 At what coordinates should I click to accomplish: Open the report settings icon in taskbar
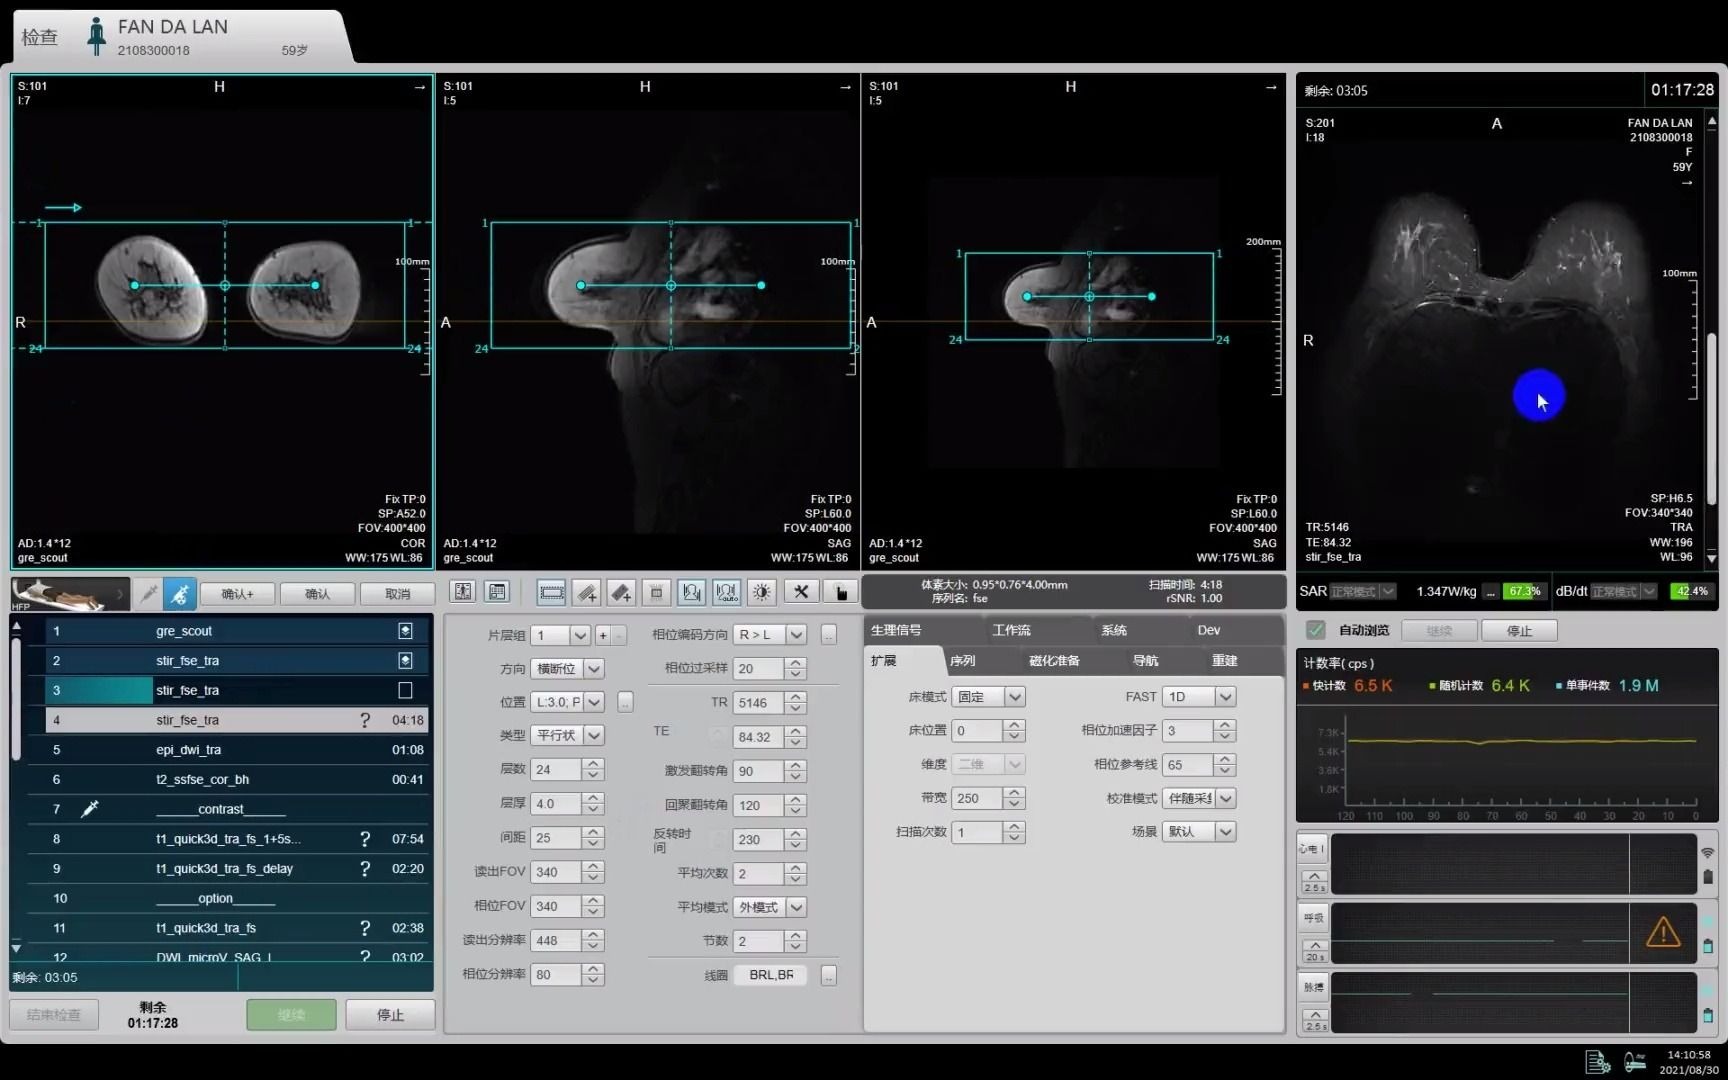1597,1061
